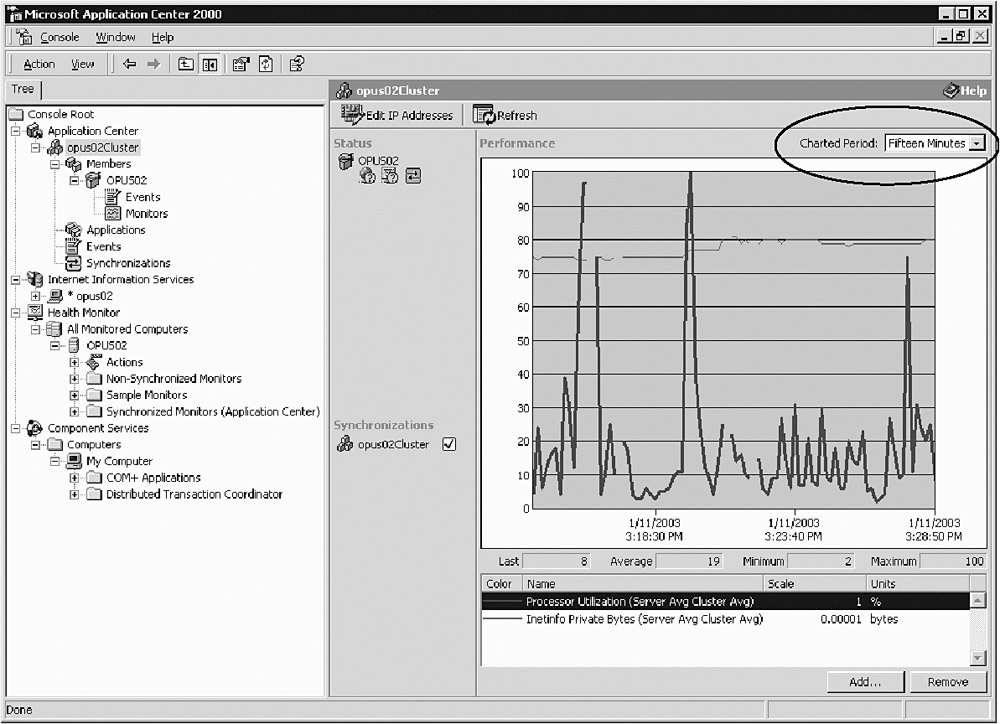The image size is (1000, 724).
Task: Toggle the Show/Hide Console Tree icon
Action: click(210, 64)
